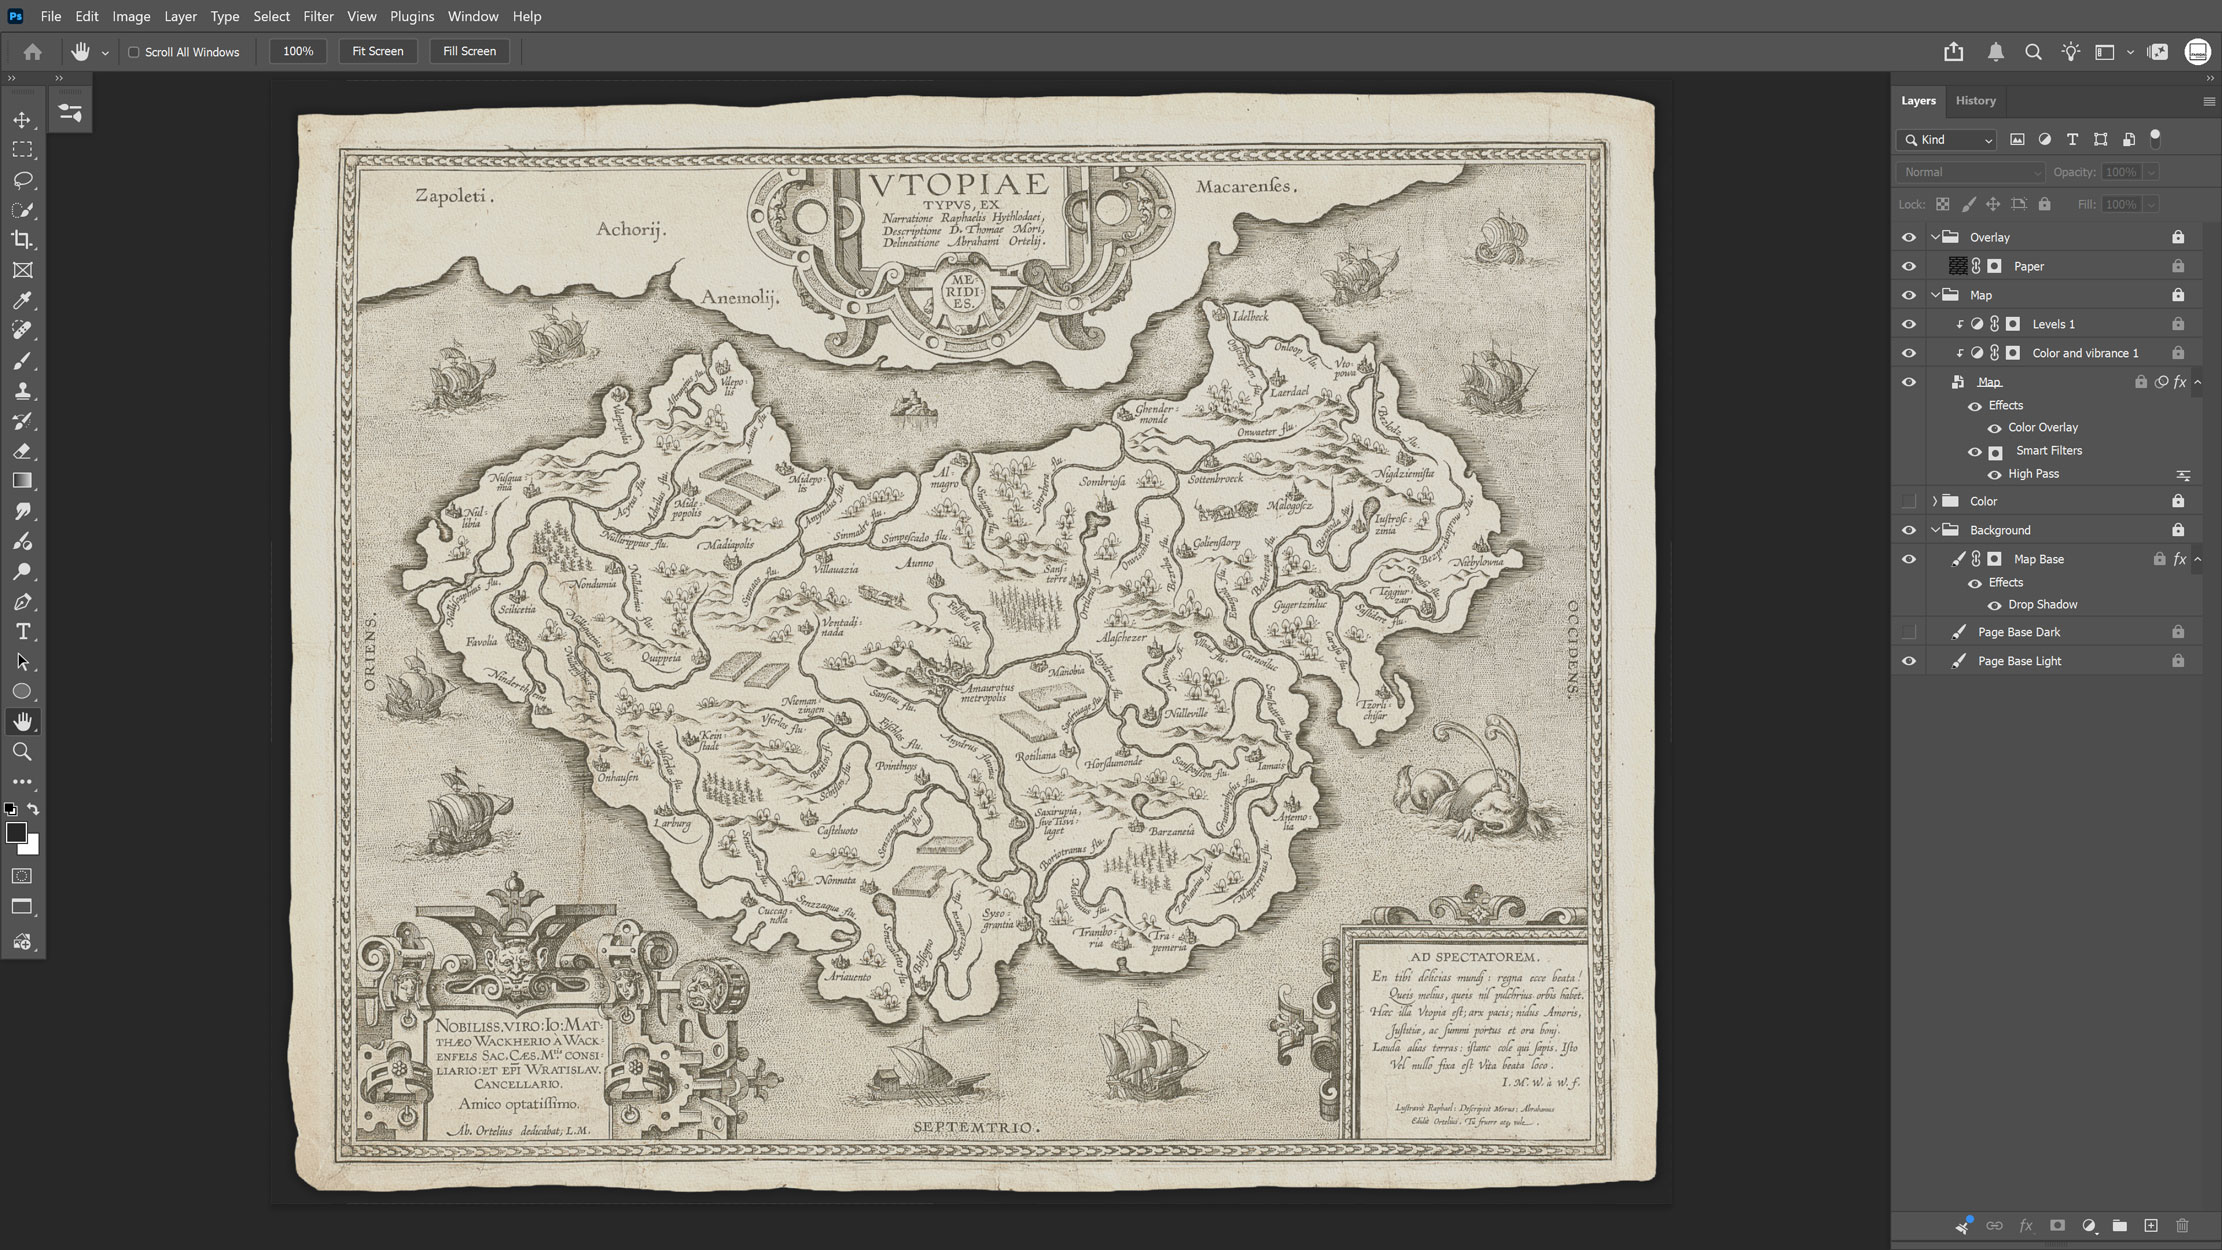Viewport: 2222px width, 1250px height.
Task: Open the Kind filter dropdown
Action: click(1947, 140)
